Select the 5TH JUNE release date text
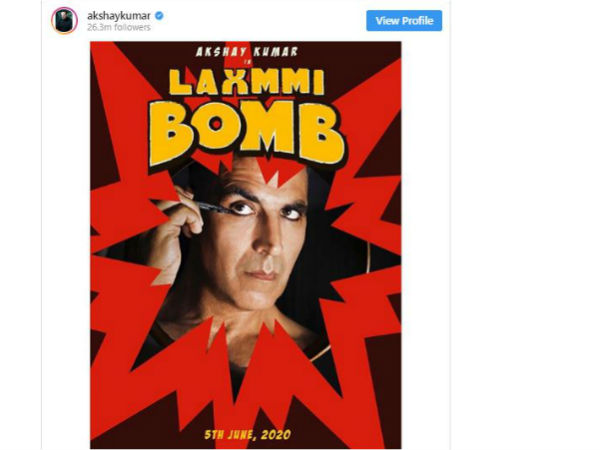The image size is (600, 450). pyautogui.click(x=230, y=435)
